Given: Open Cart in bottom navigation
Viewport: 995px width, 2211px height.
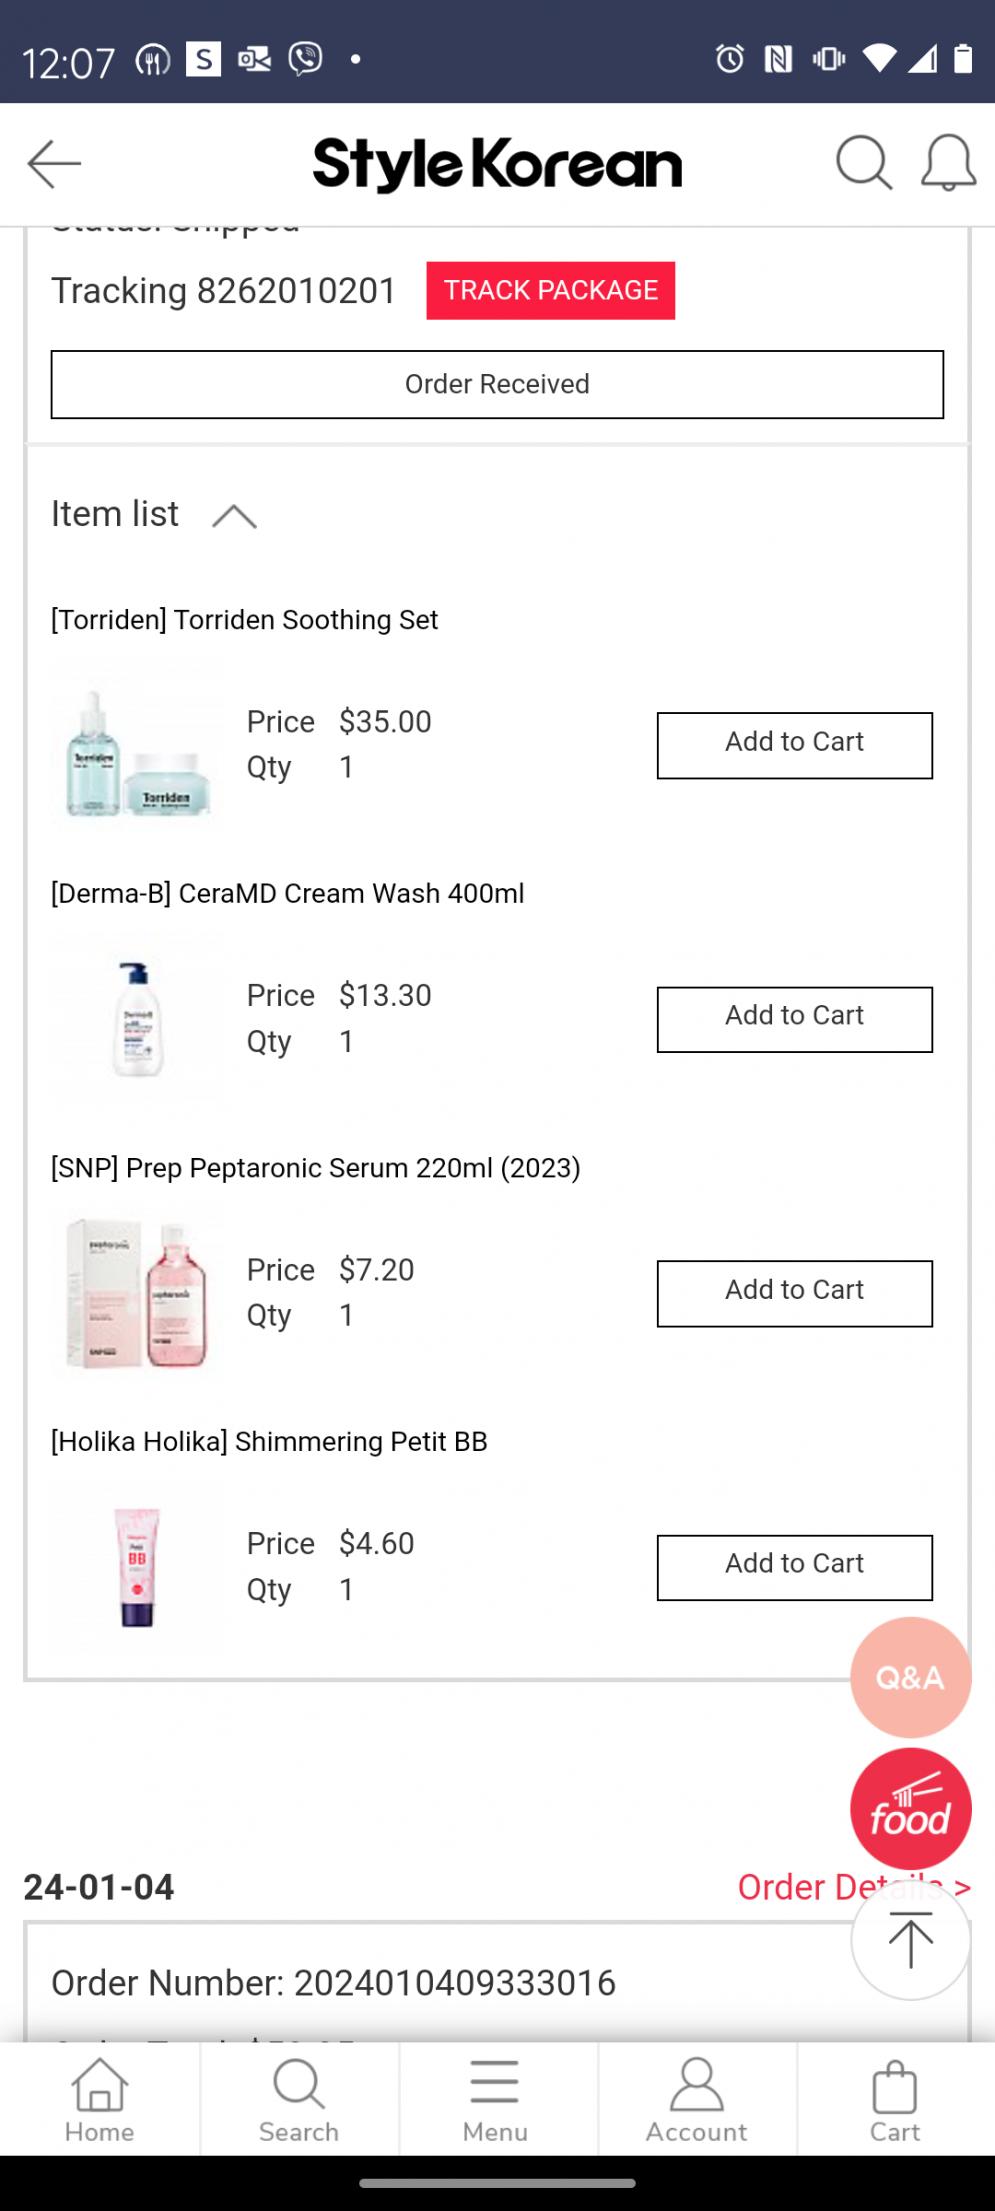Looking at the screenshot, I should coord(894,2100).
